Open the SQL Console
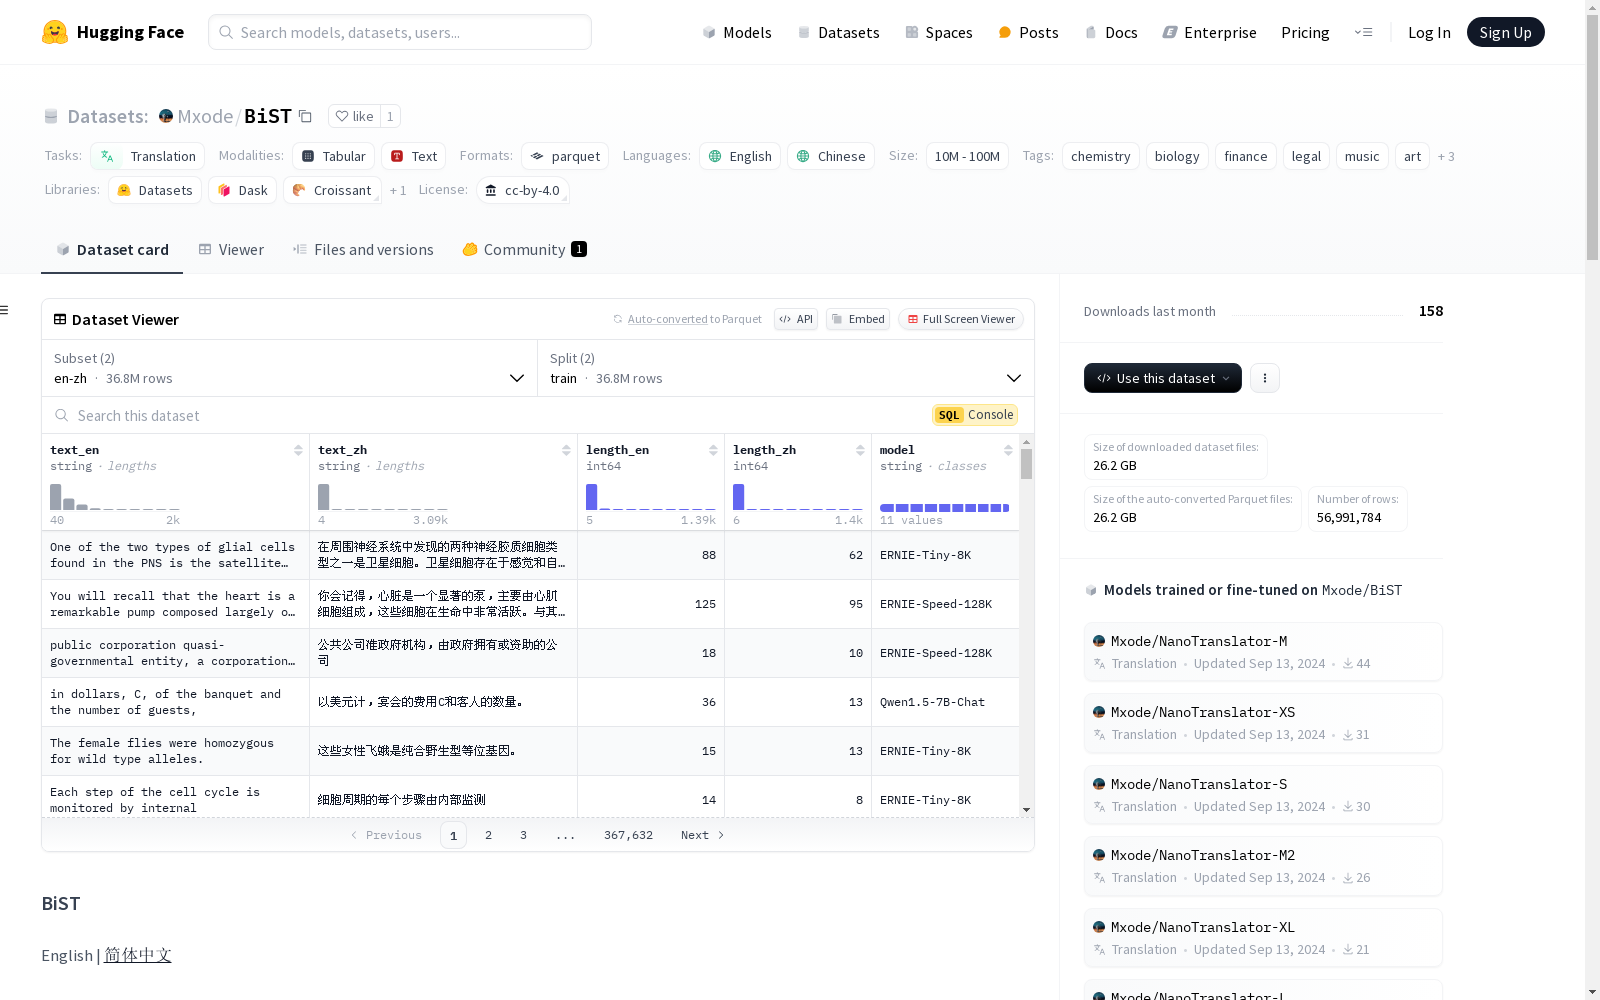Screen dimensions: 1600x1000 [975, 415]
